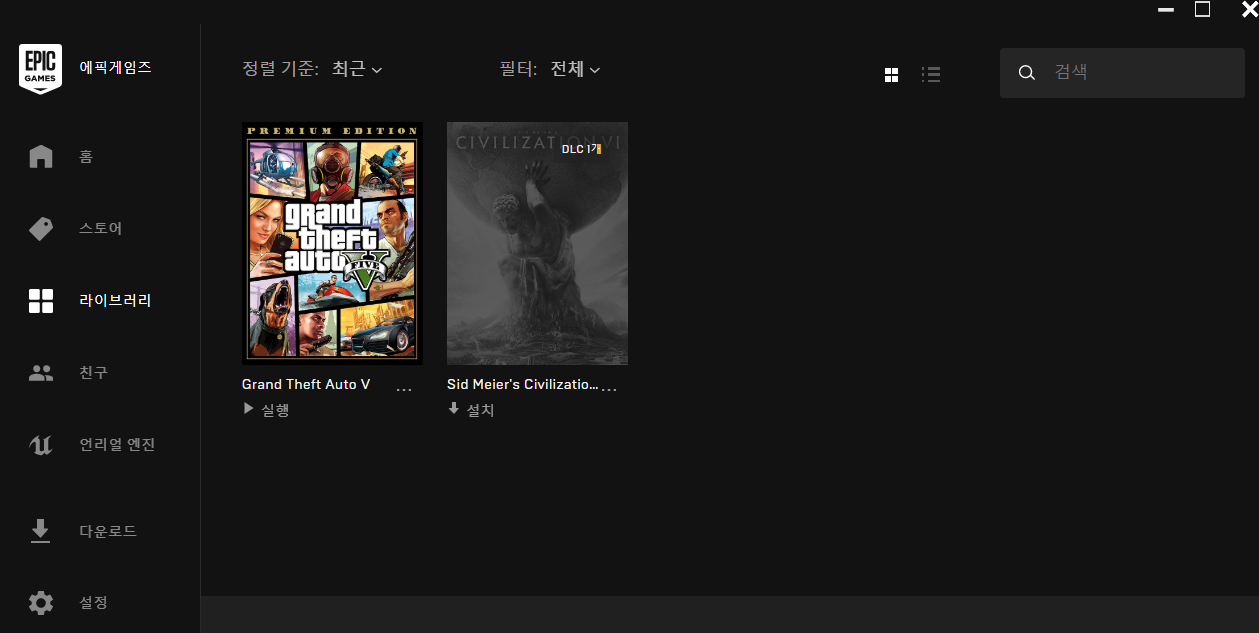Open the Grand Theft Auto V cover

click(x=332, y=244)
